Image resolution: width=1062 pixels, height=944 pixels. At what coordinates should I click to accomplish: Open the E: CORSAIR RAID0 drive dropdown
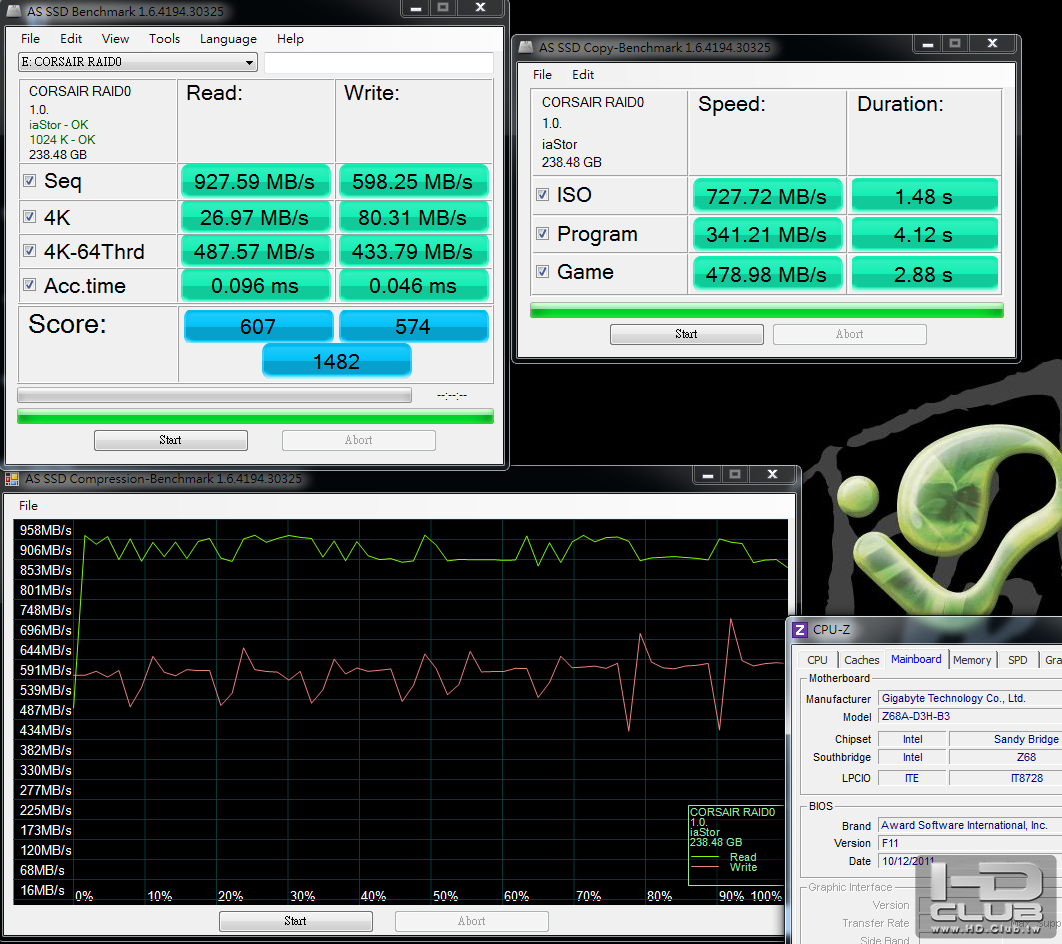(137, 62)
